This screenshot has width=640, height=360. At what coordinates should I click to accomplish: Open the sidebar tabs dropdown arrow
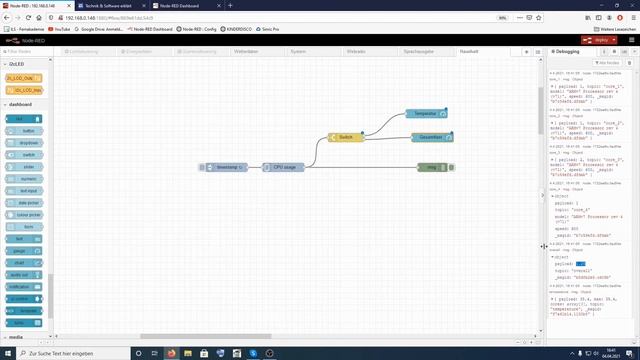tap(634, 52)
